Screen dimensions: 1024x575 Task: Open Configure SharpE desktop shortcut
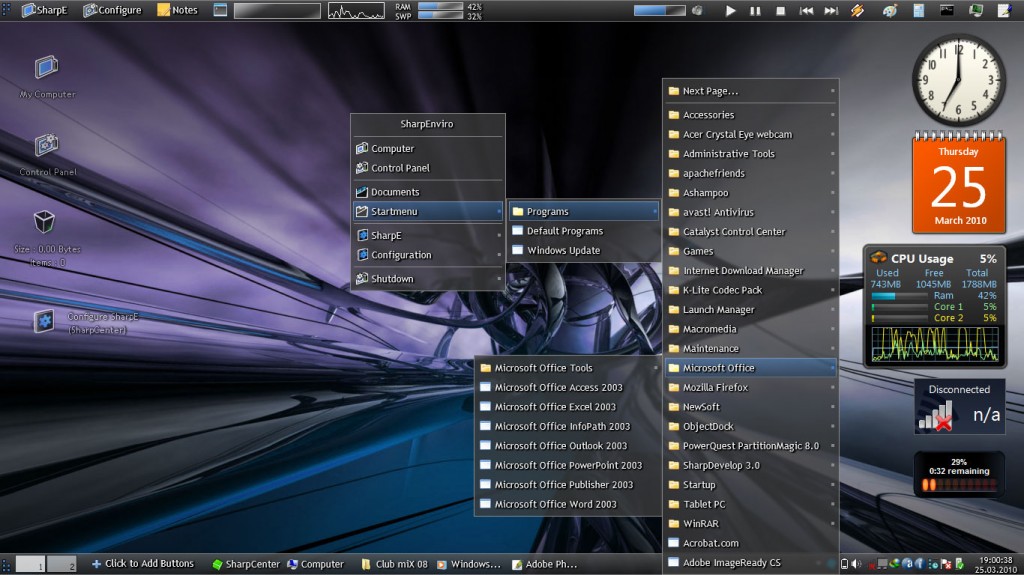pos(45,321)
